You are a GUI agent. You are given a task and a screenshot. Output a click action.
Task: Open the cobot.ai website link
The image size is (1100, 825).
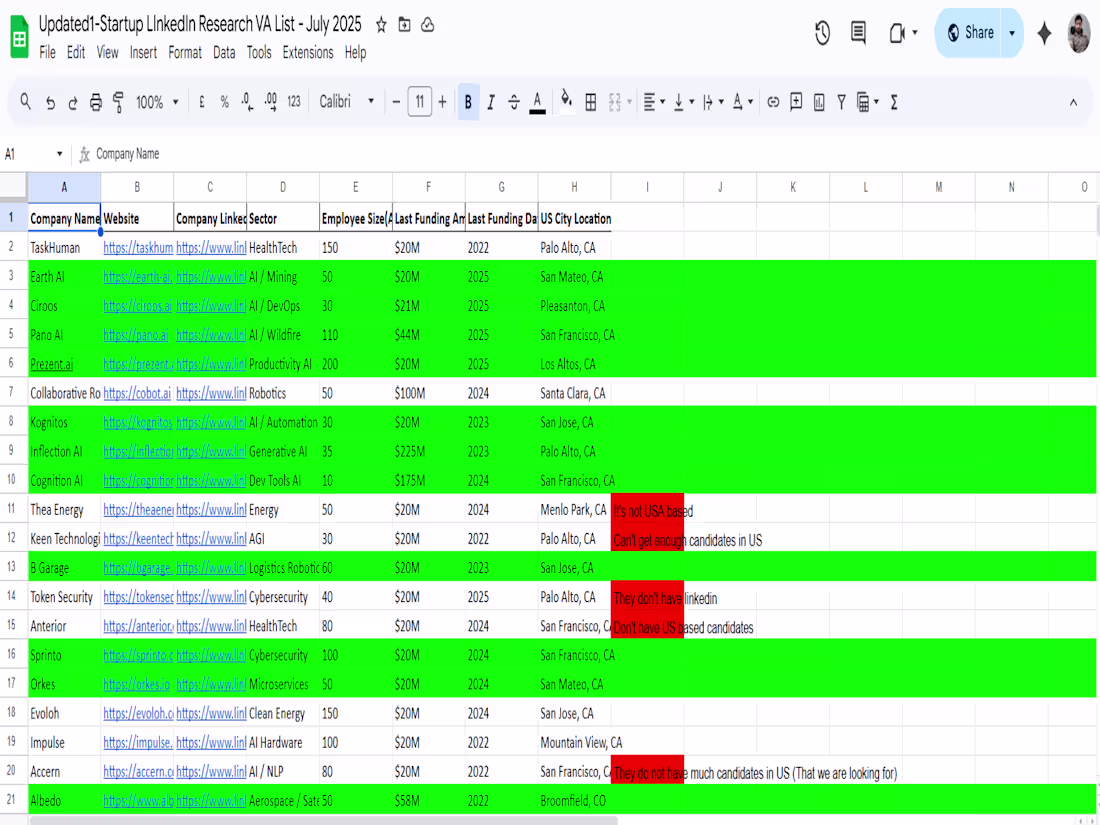pyautogui.click(x=137, y=394)
